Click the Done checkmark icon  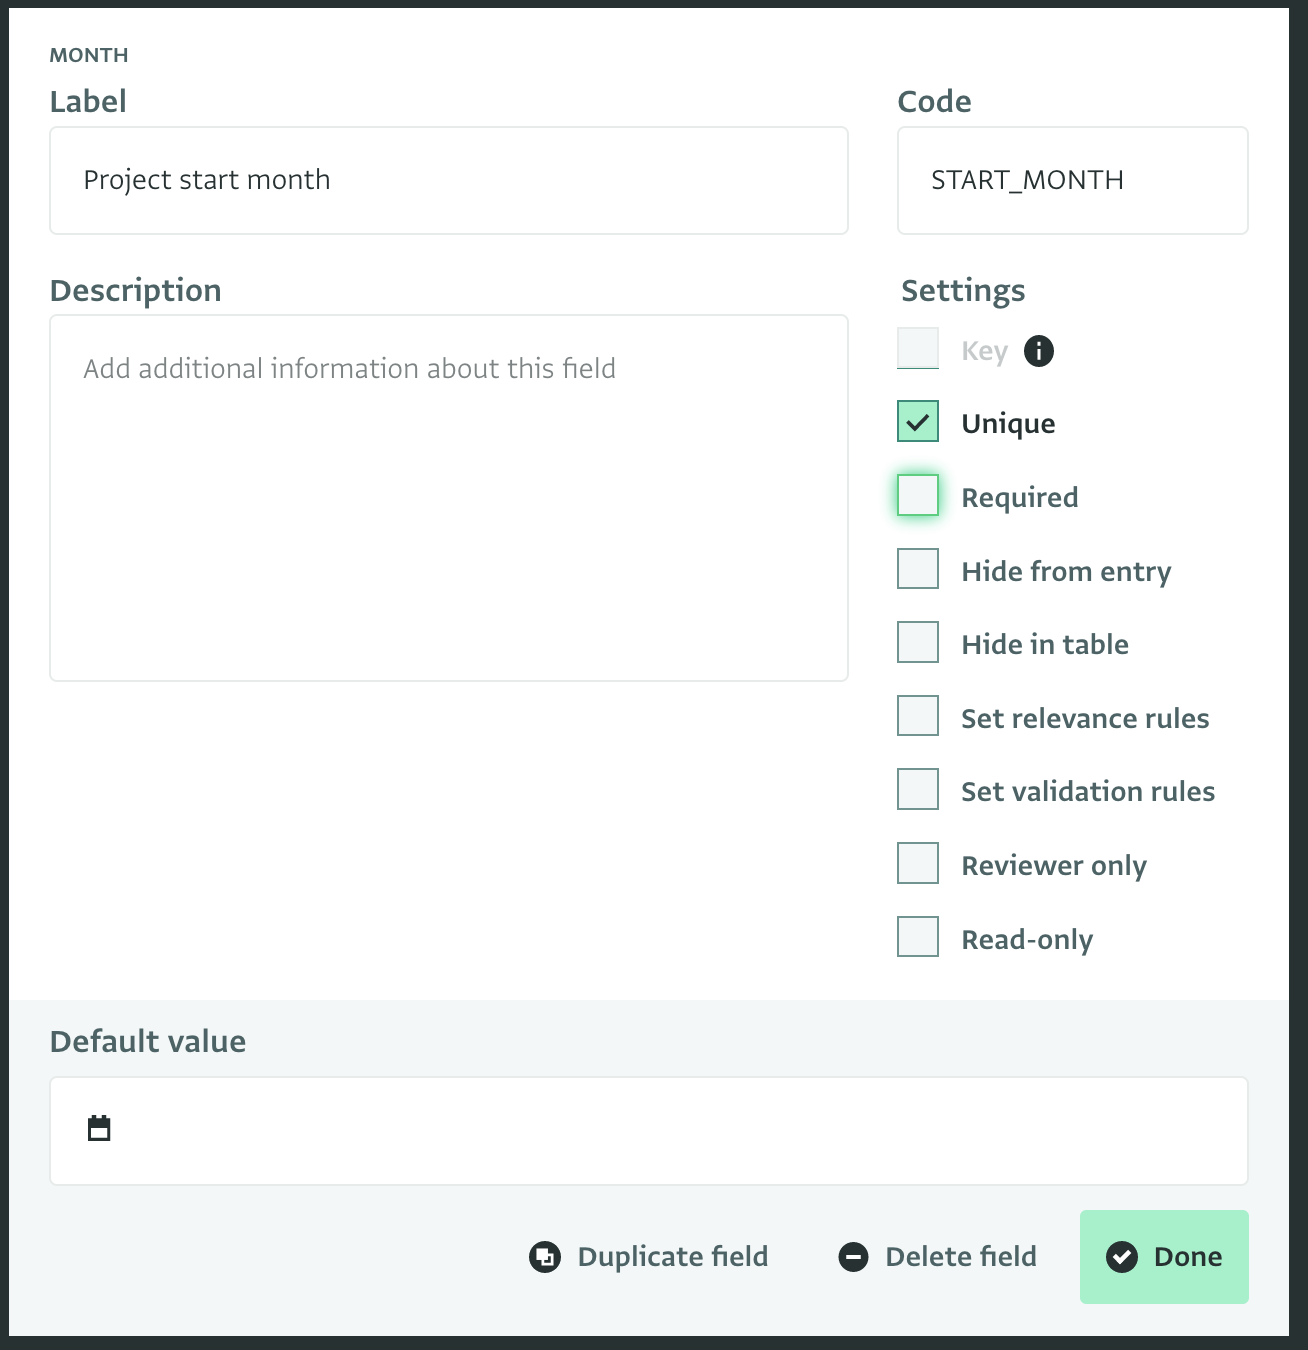[x=1122, y=1257]
